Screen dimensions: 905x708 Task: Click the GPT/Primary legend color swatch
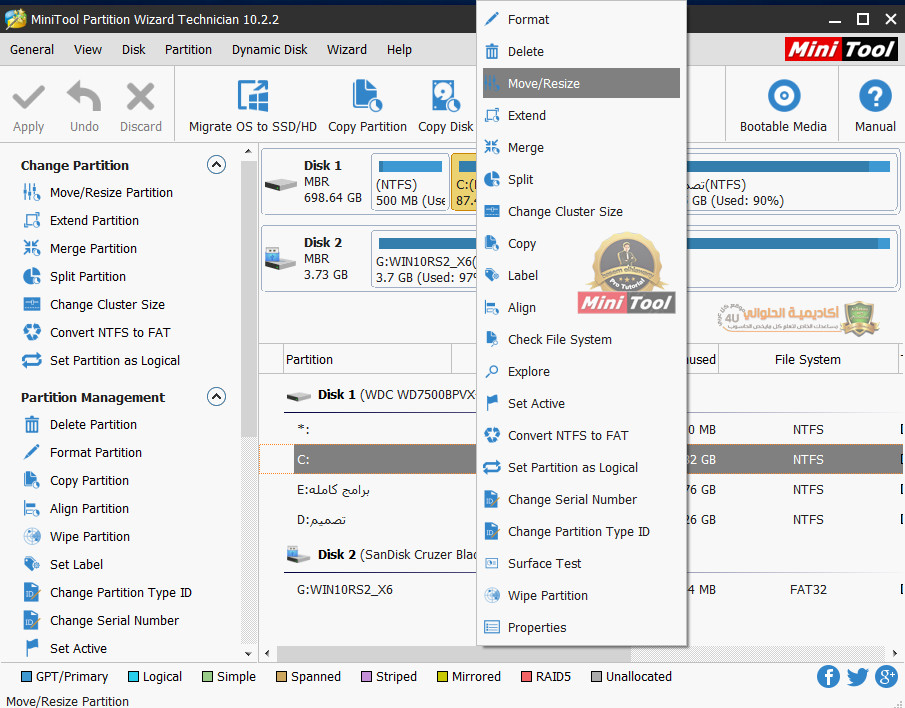coord(27,677)
